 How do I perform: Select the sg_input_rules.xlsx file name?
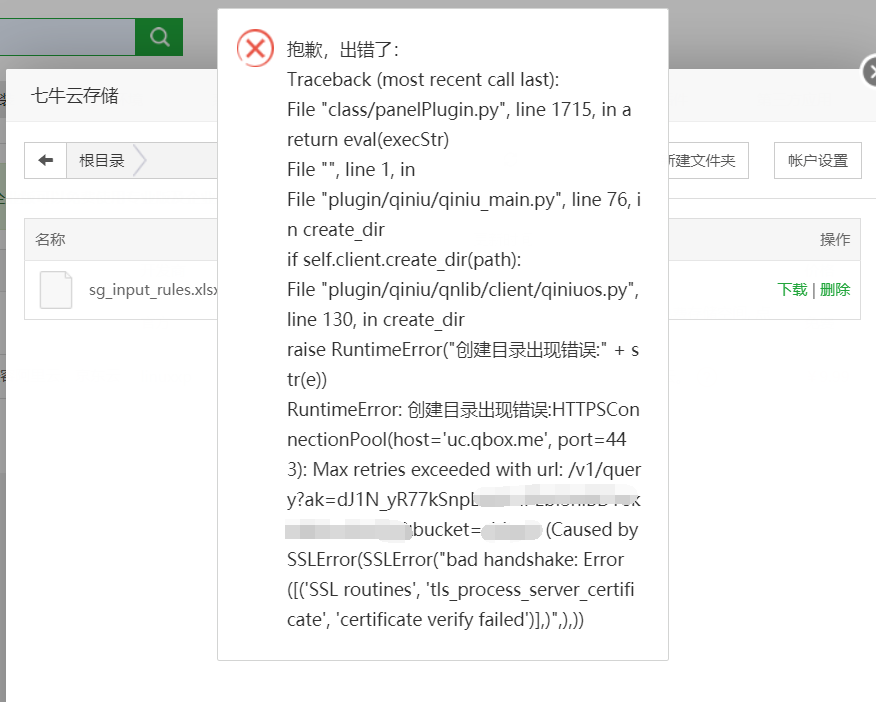pos(153,290)
